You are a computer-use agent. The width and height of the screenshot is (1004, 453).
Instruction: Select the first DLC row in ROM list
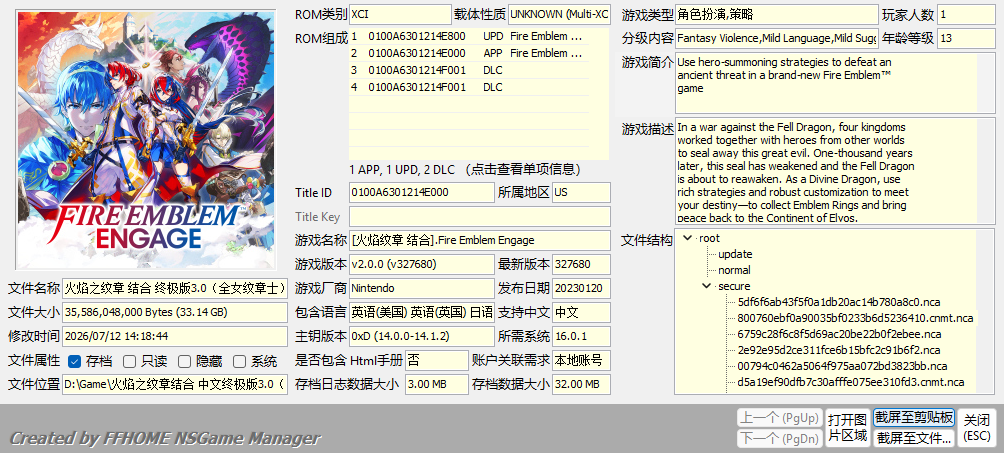point(469,70)
